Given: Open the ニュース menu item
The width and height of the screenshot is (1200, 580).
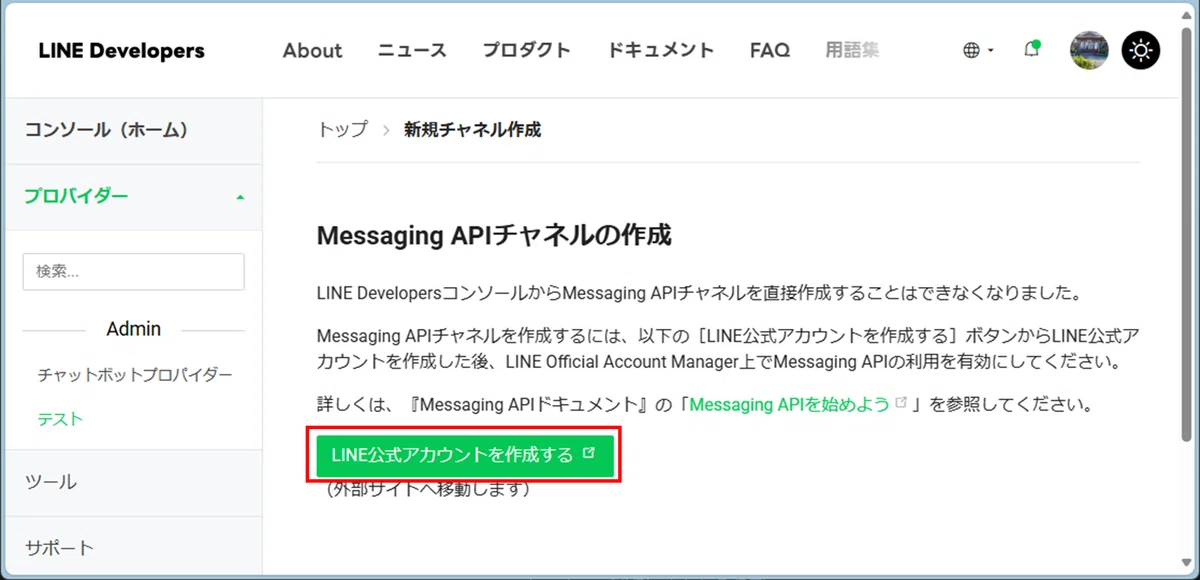Looking at the screenshot, I should pos(412,50).
